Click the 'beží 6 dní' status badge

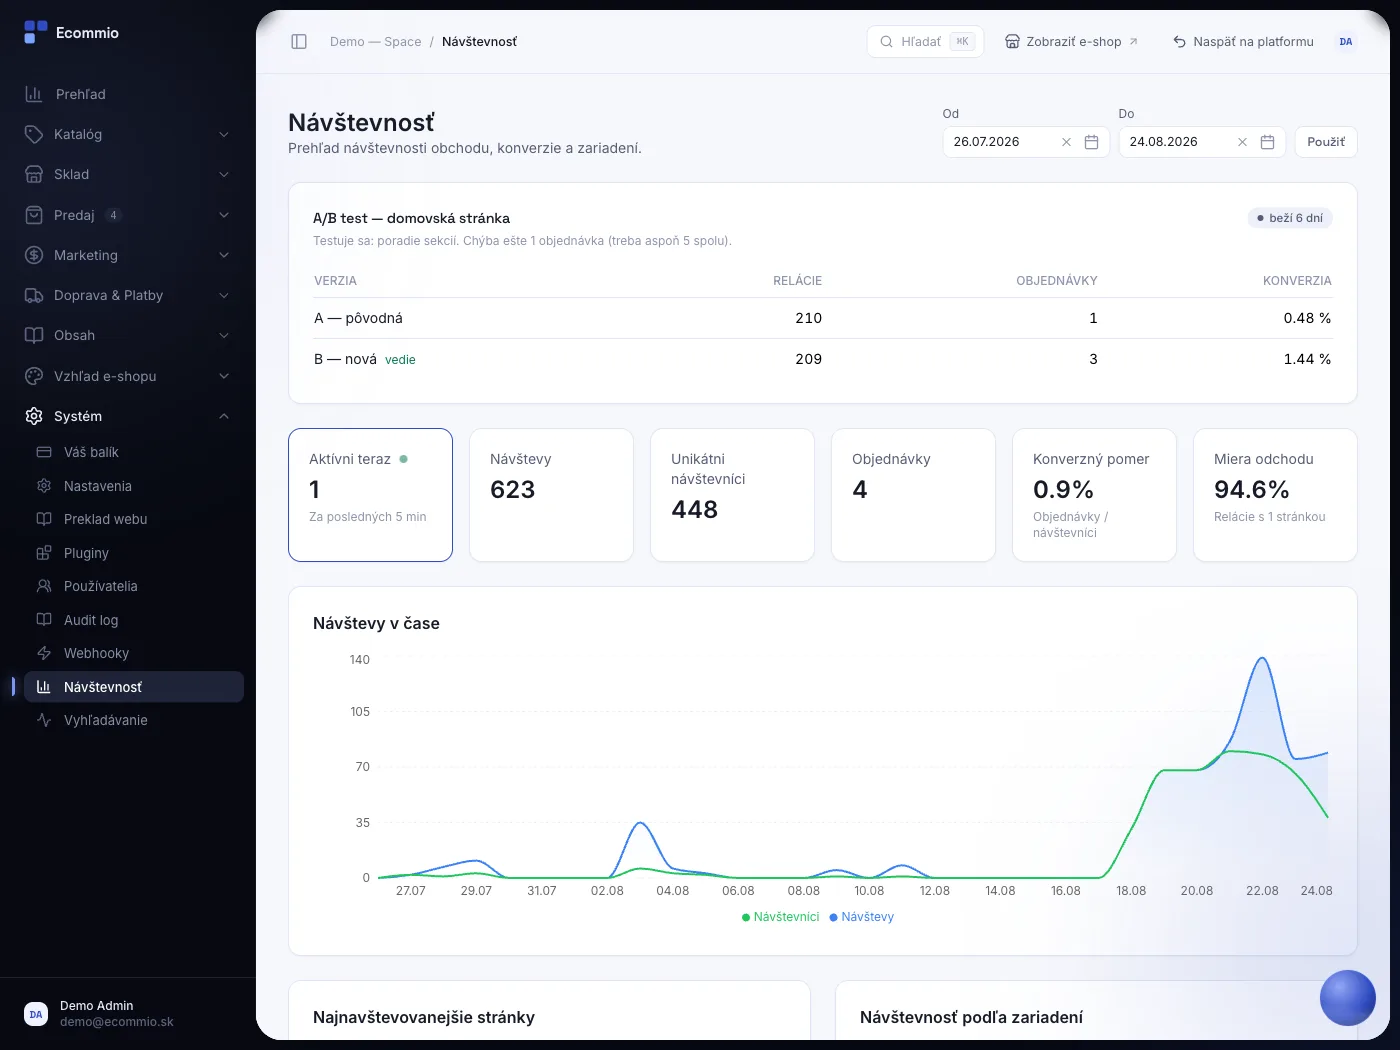coord(1290,218)
